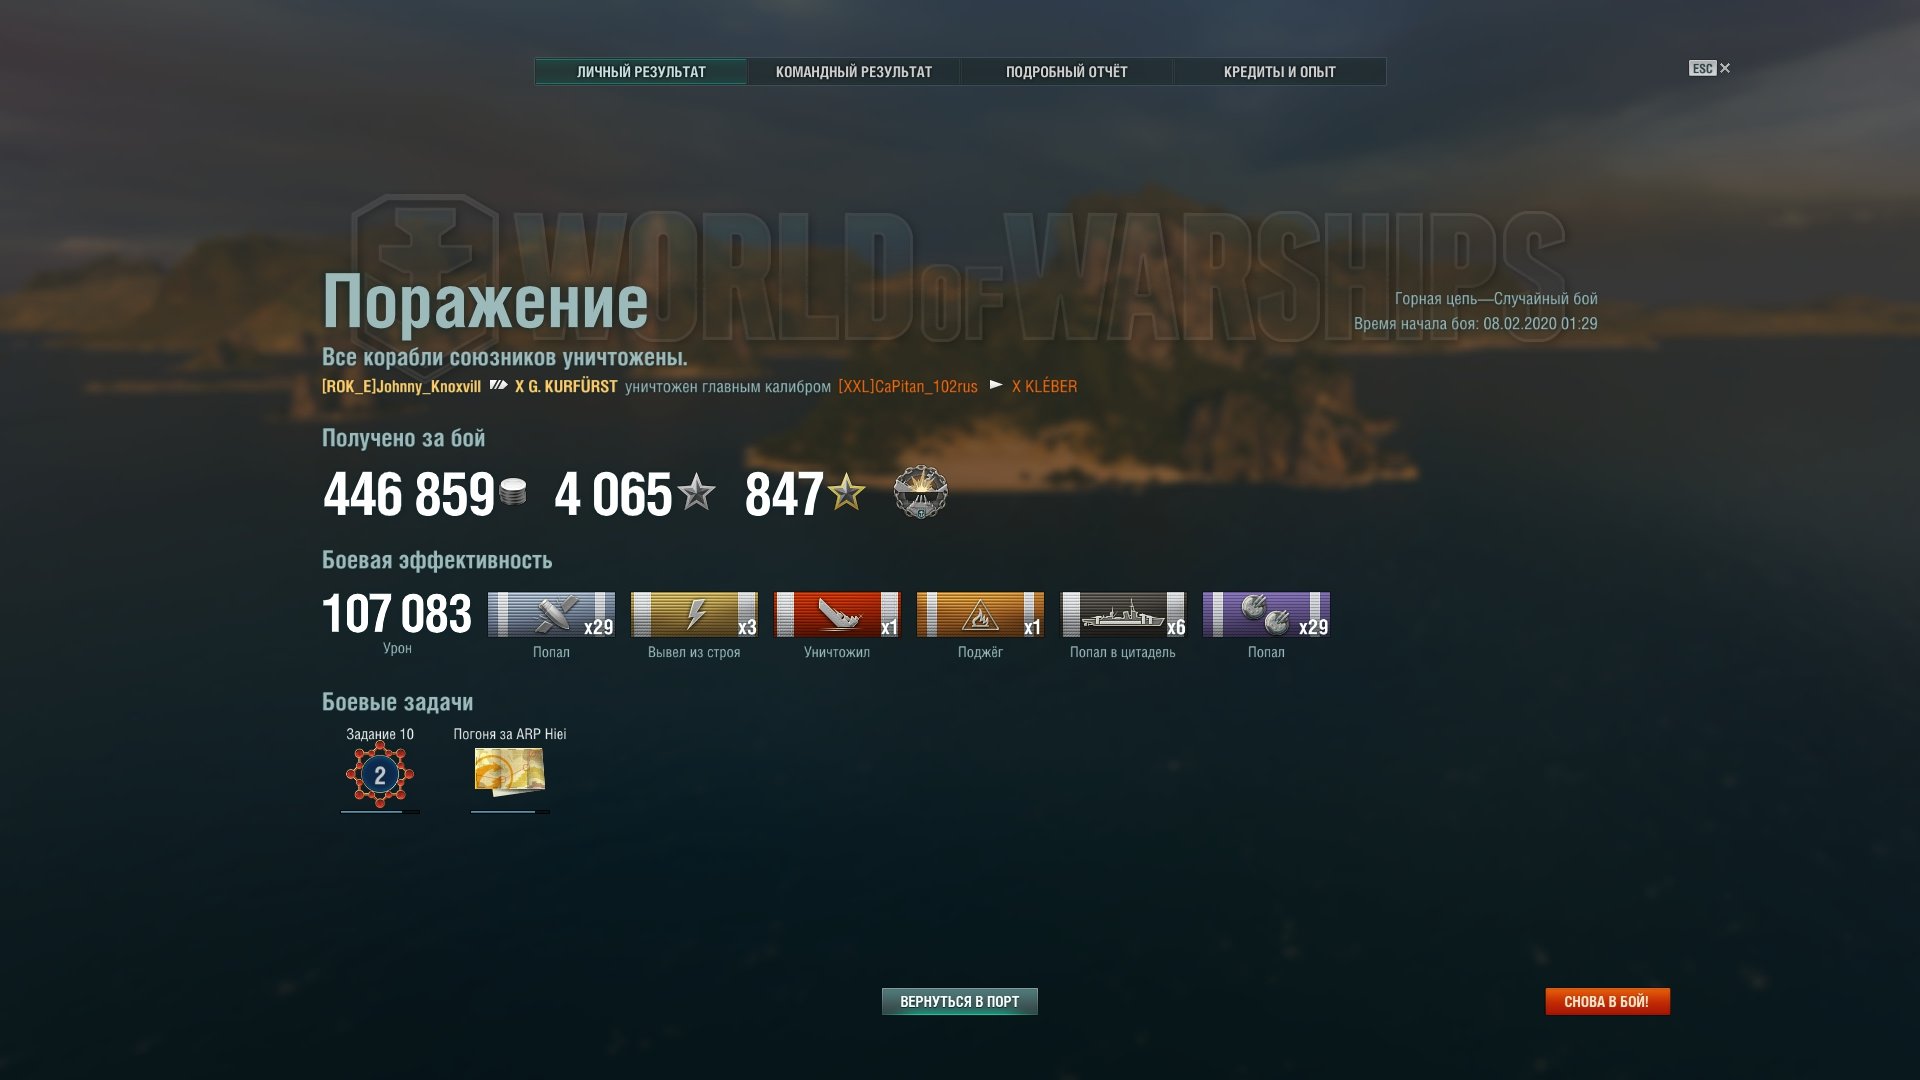1920x1080 pixels.
Task: Click the 'Поджёг' fire ribbon
Action: click(x=980, y=614)
